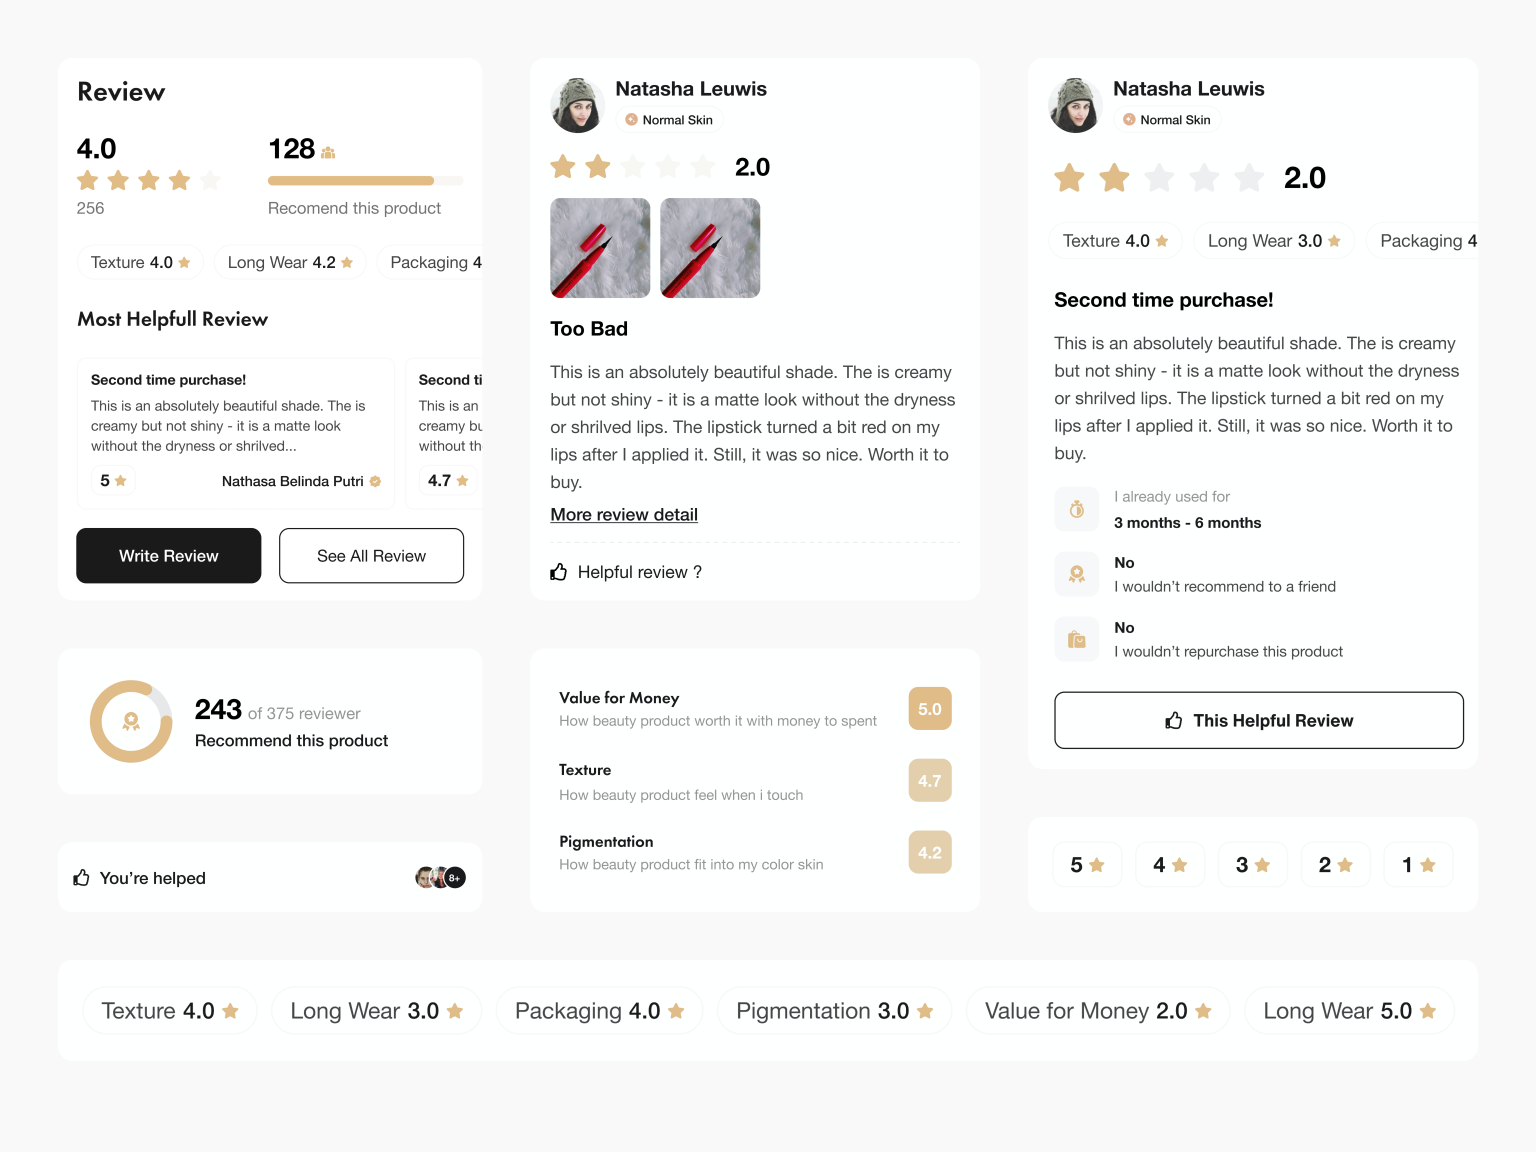Click the thumbs-up next to 'Helpful review ?'
Screen dimensions: 1536x1152
pos(558,571)
